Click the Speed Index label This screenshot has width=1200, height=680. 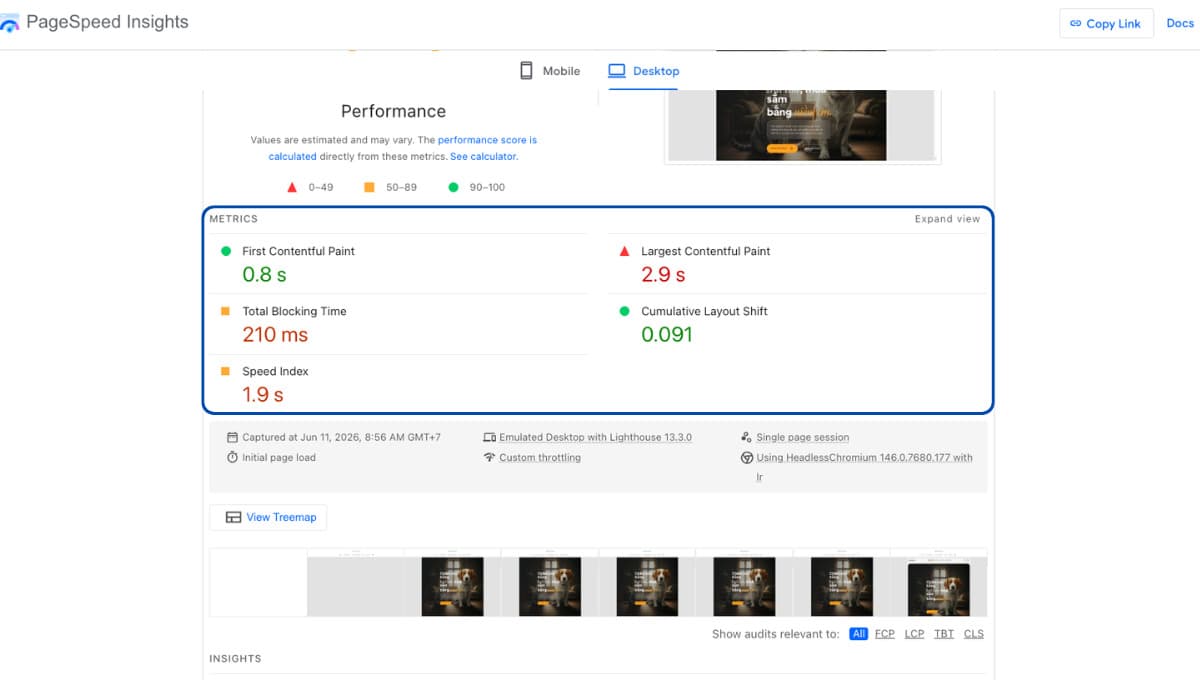275,371
